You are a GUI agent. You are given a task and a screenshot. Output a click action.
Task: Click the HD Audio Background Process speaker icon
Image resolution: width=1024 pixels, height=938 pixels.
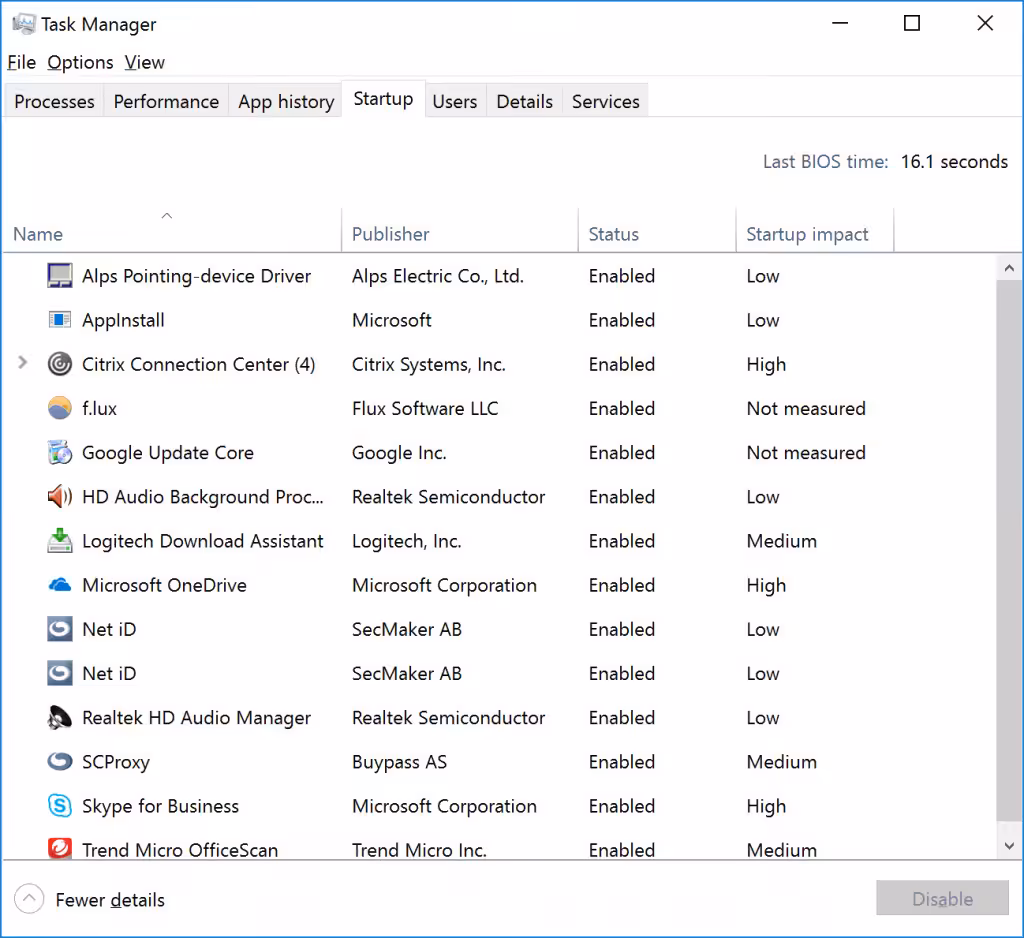tap(59, 496)
